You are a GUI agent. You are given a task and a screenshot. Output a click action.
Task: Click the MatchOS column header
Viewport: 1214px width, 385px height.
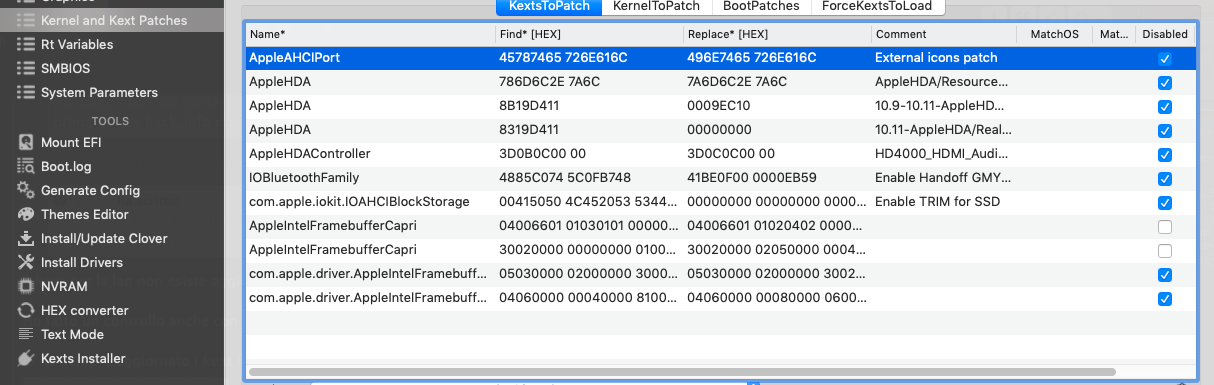tap(1054, 34)
